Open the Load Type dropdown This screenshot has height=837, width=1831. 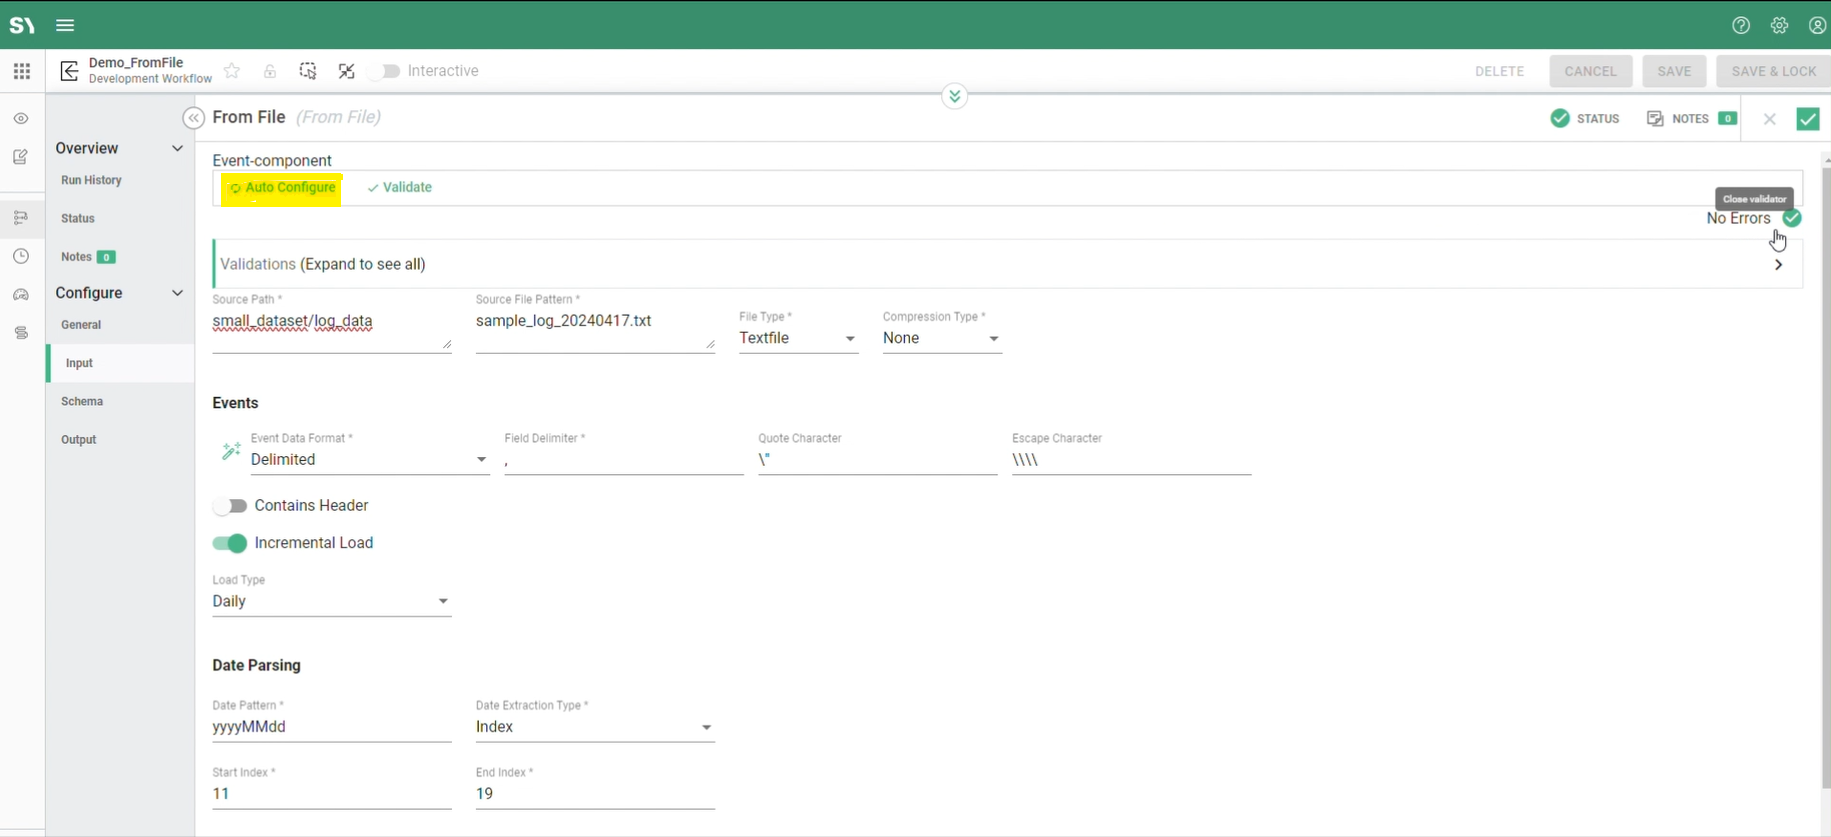pos(331,601)
